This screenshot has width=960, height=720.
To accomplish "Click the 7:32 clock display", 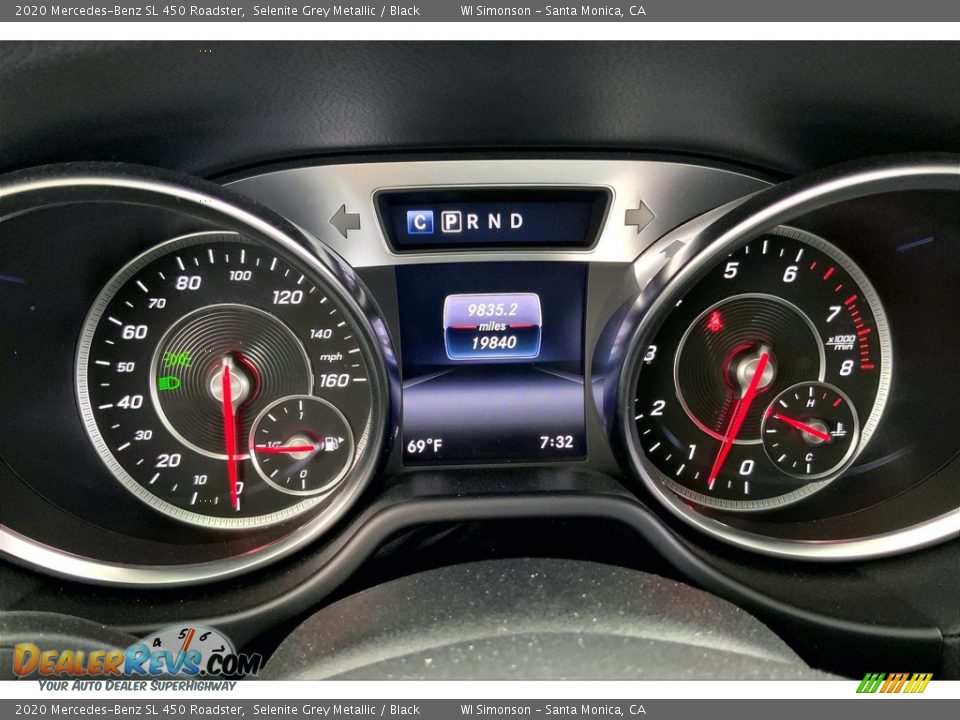I will pyautogui.click(x=556, y=442).
